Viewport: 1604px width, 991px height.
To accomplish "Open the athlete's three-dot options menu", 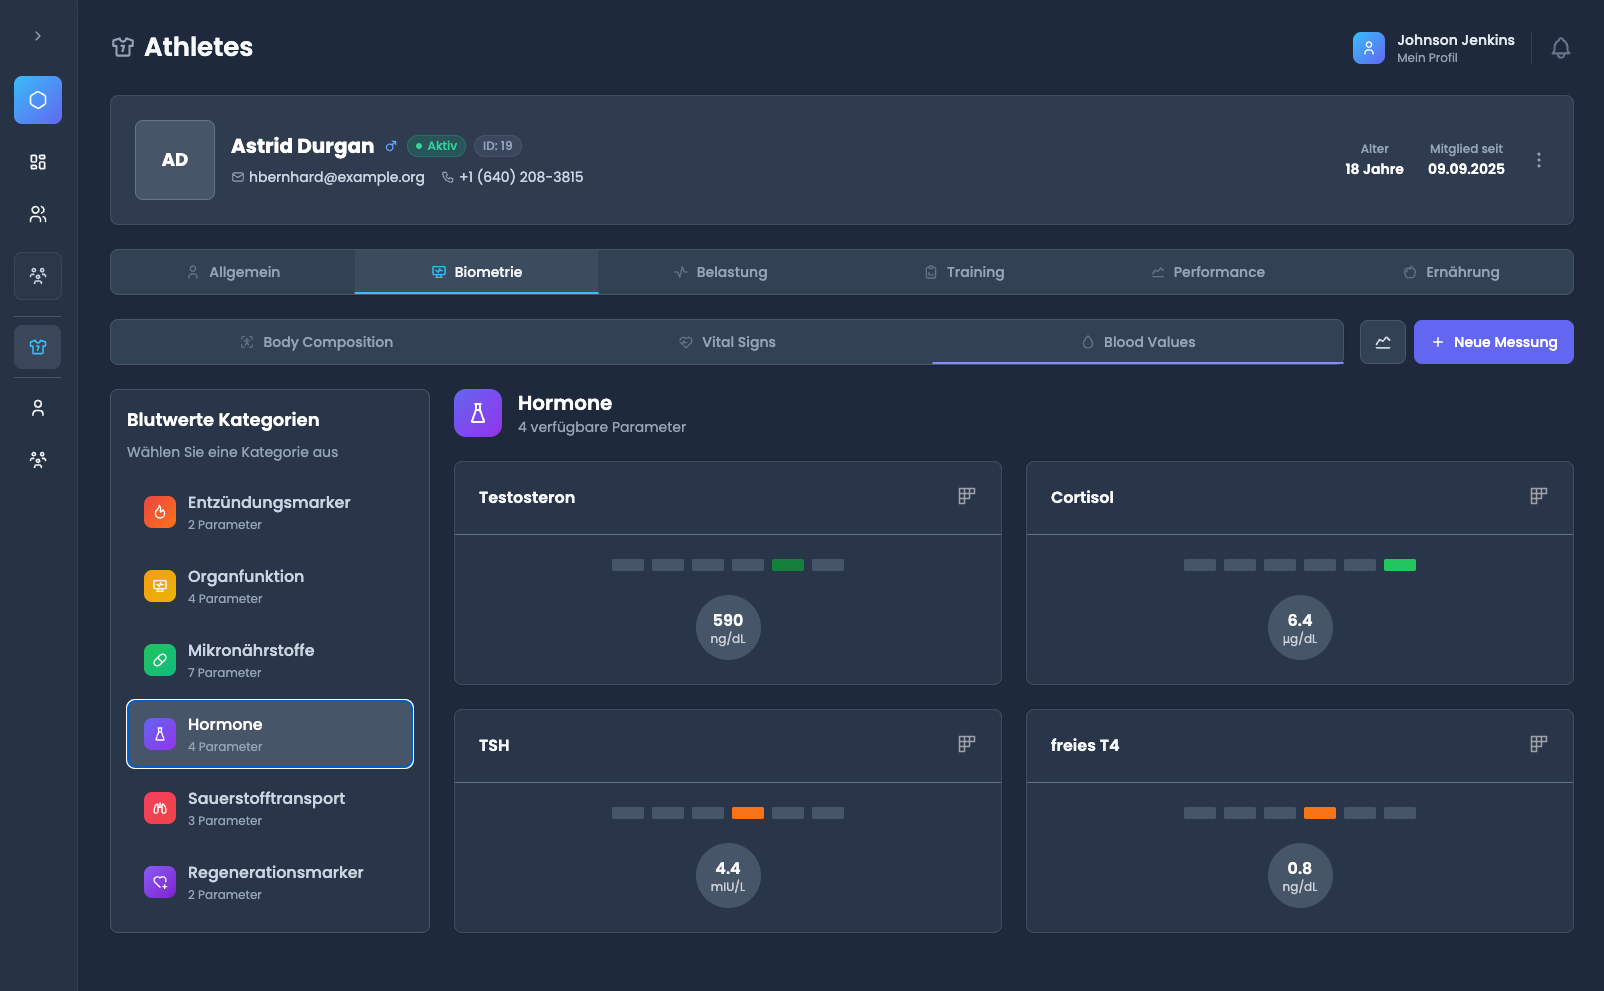I will 1538,160.
